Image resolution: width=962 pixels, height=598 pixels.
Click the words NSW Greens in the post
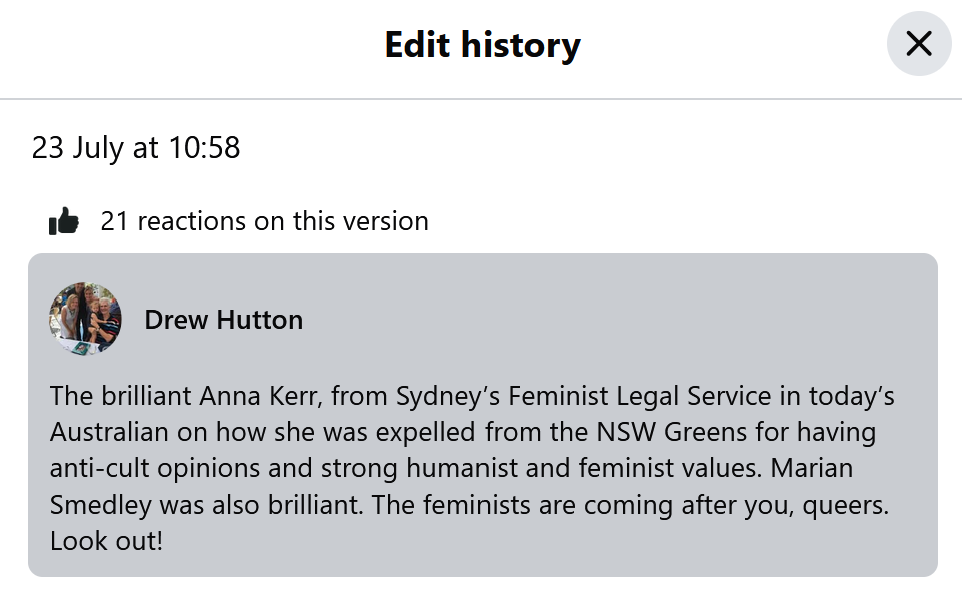click(672, 432)
